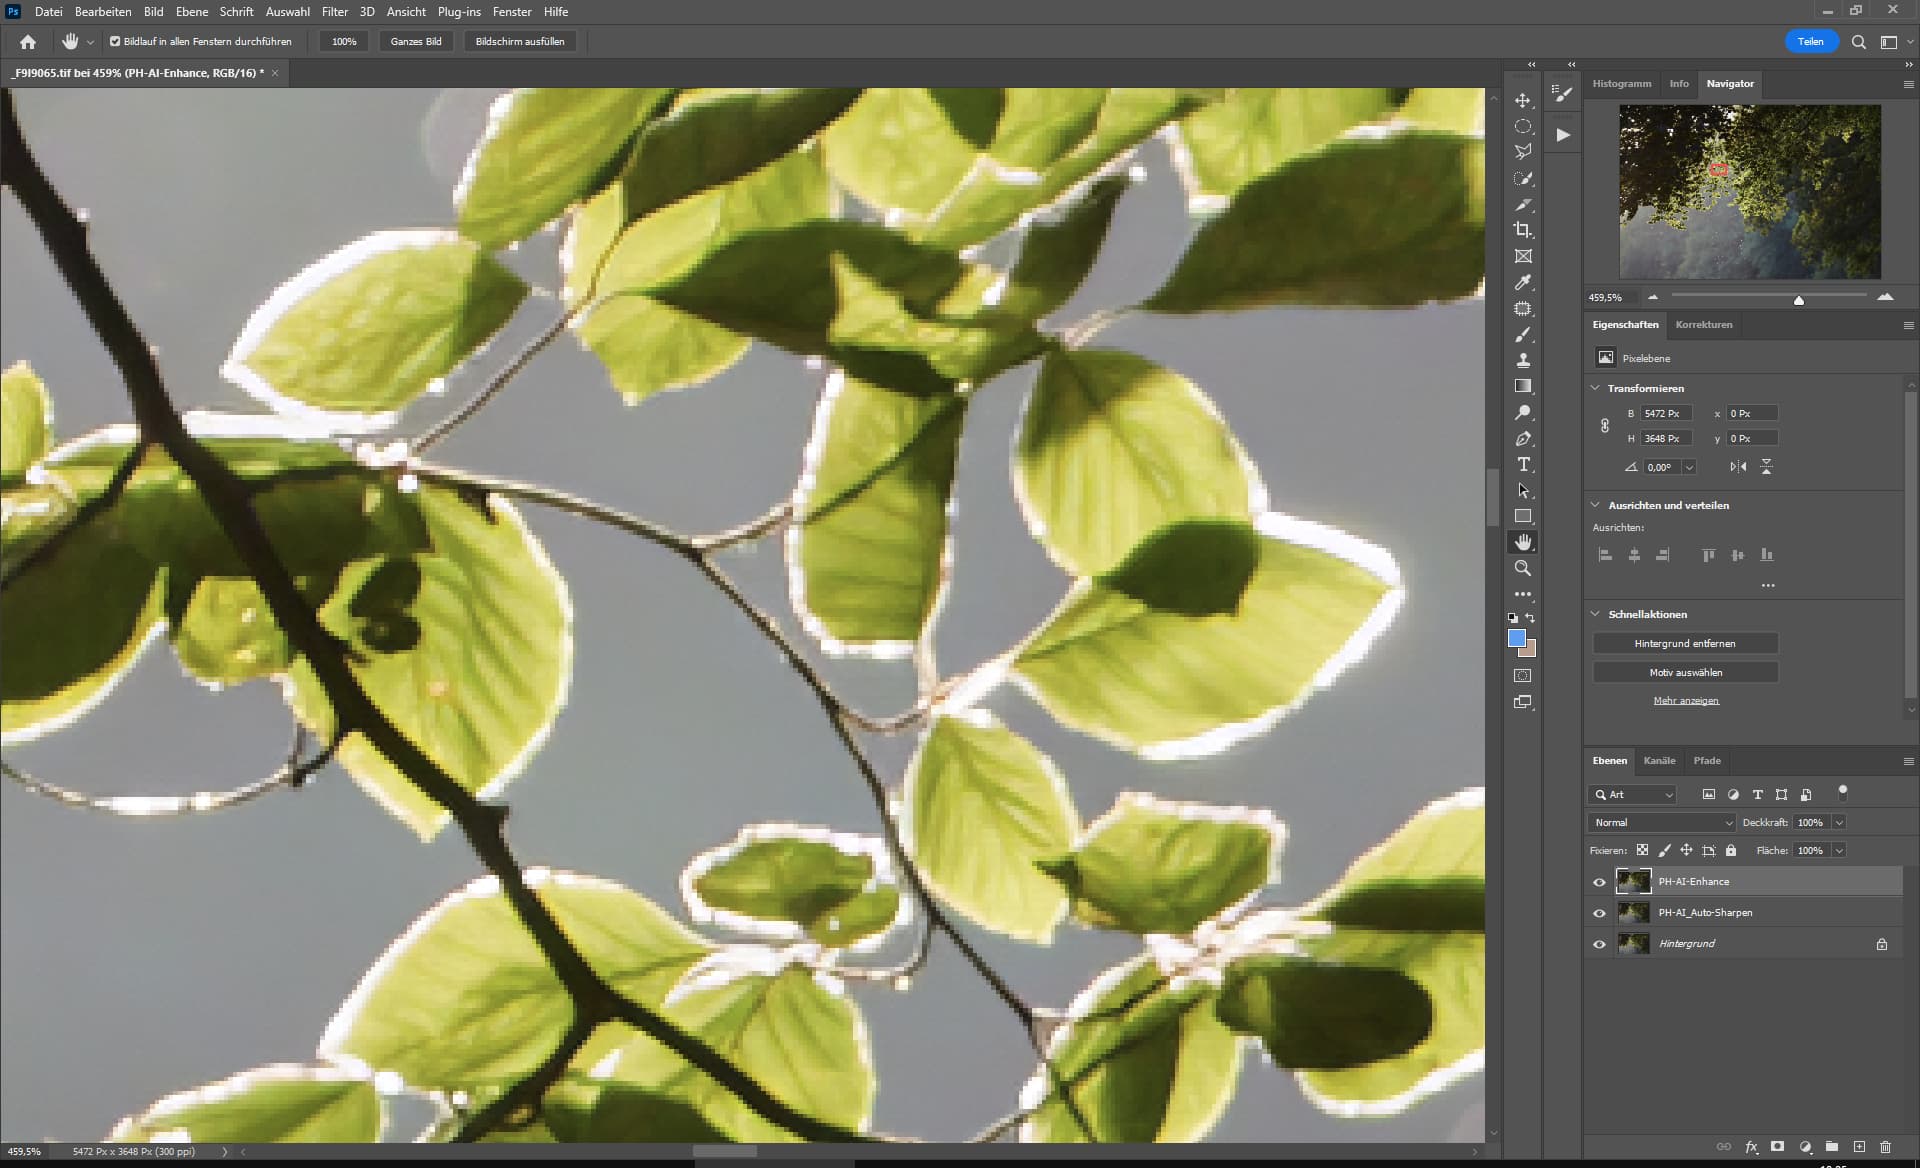This screenshot has width=1920, height=1168.
Task: Toggle 'Bildlauf in allen Fenstern durchführen' checkbox
Action: click(x=115, y=42)
